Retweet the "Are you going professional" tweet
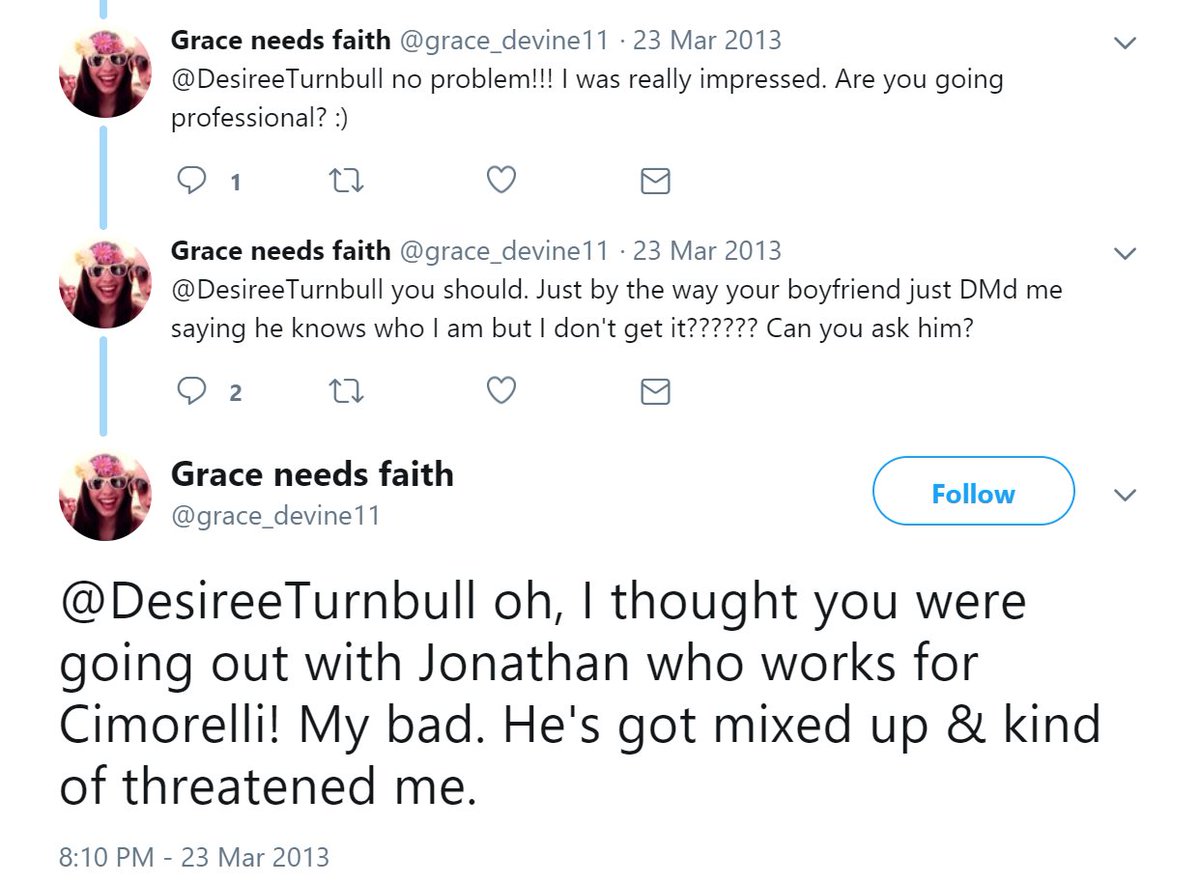This screenshot has height=884, width=1200. [344, 180]
